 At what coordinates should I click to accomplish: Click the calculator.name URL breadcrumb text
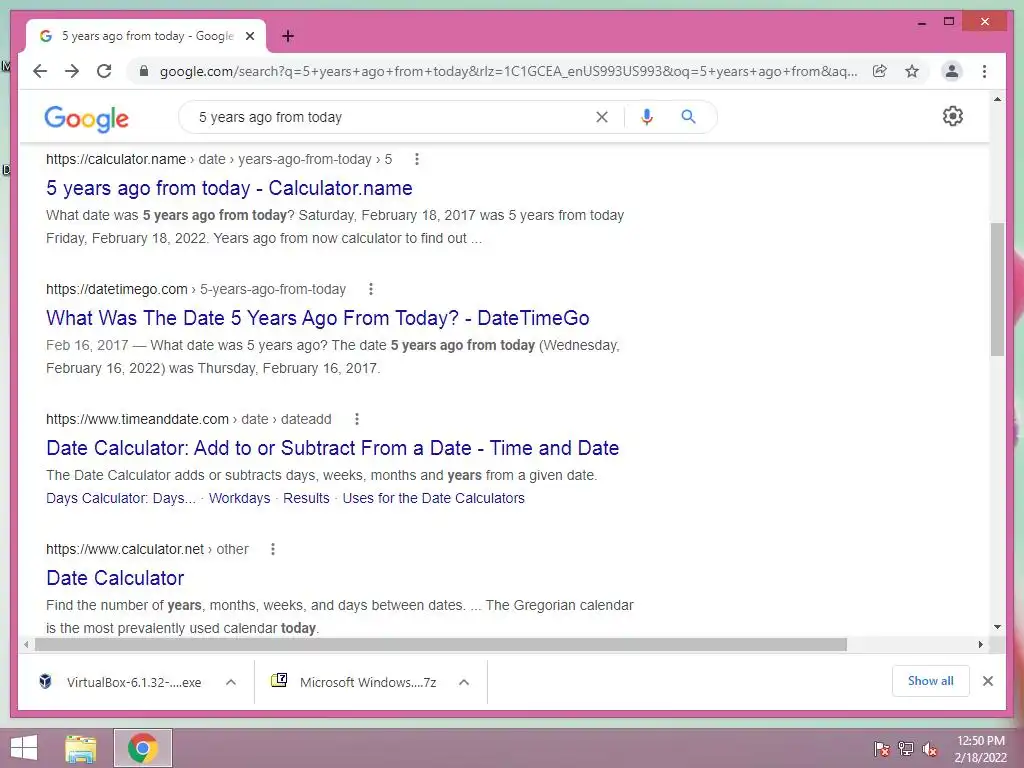coord(219,159)
